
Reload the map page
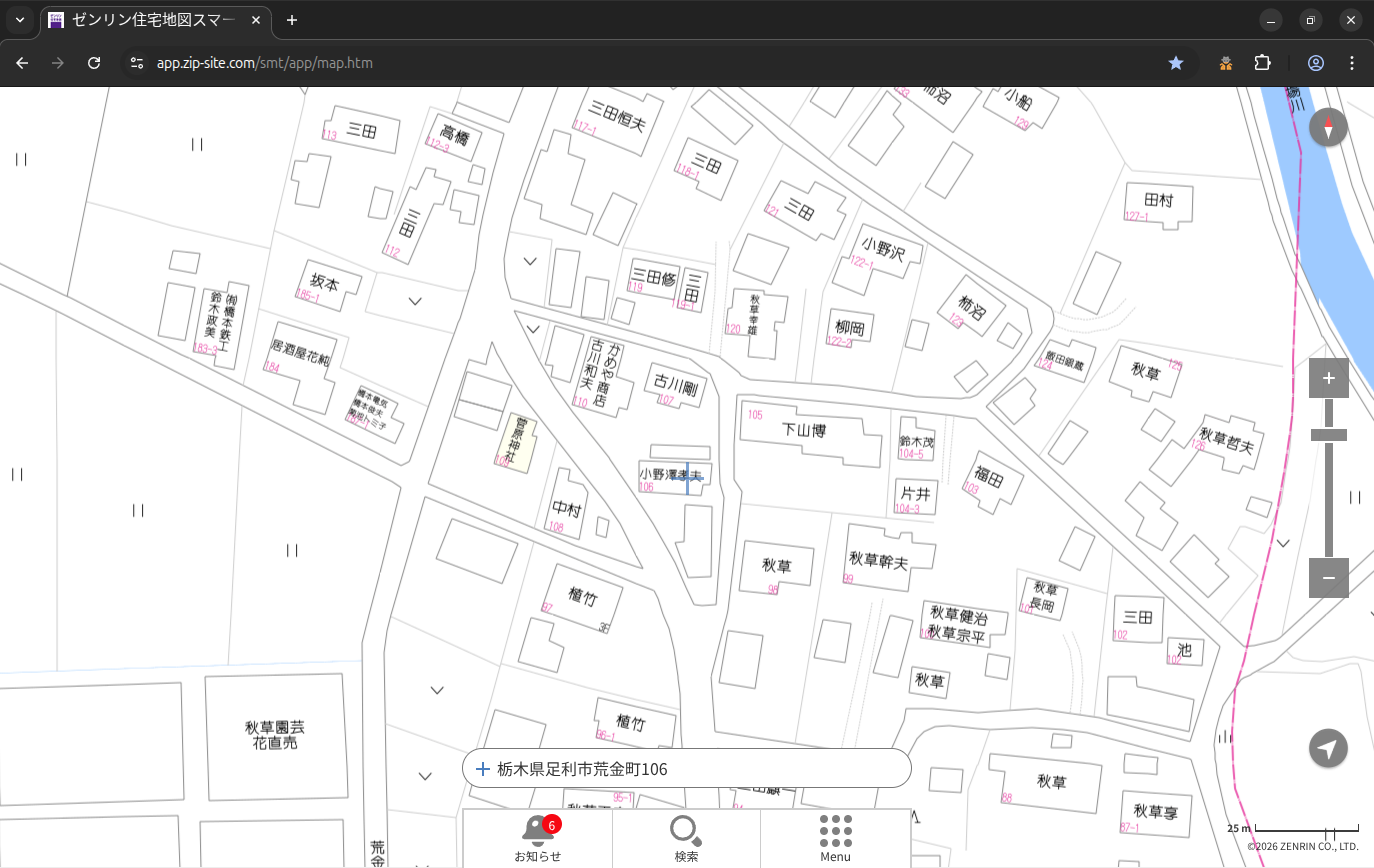[94, 63]
